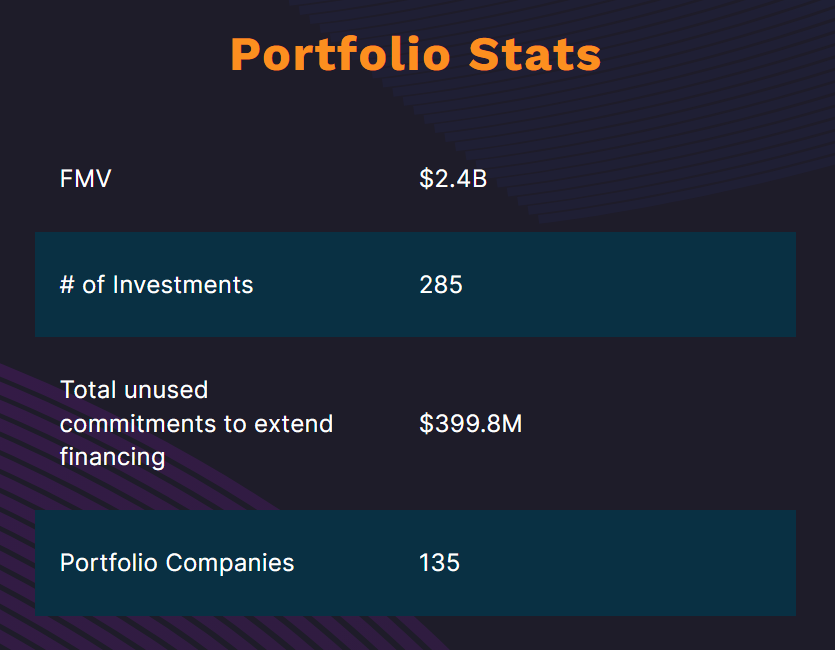Select the $2.4B value

(453, 179)
